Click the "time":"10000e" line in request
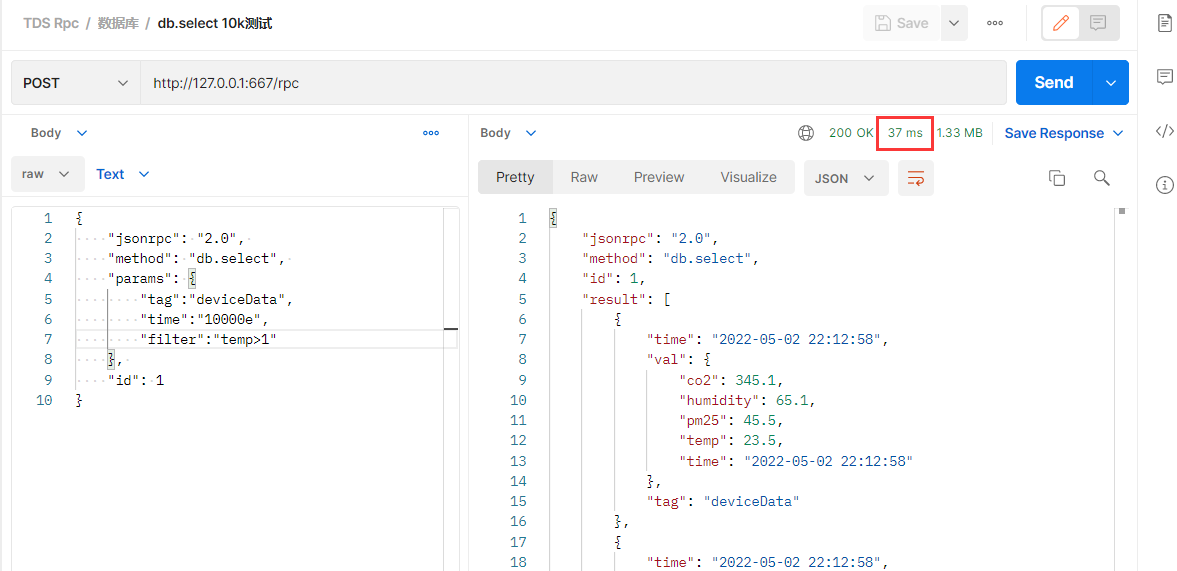The height and width of the screenshot is (571, 1177). click(204, 320)
